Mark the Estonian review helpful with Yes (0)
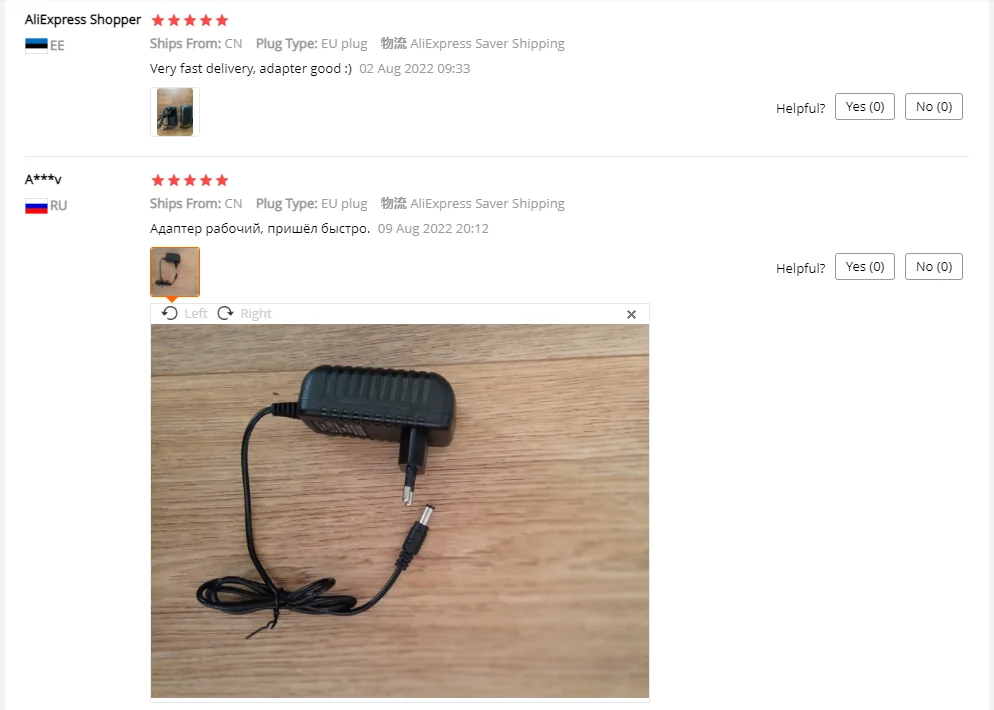 865,106
